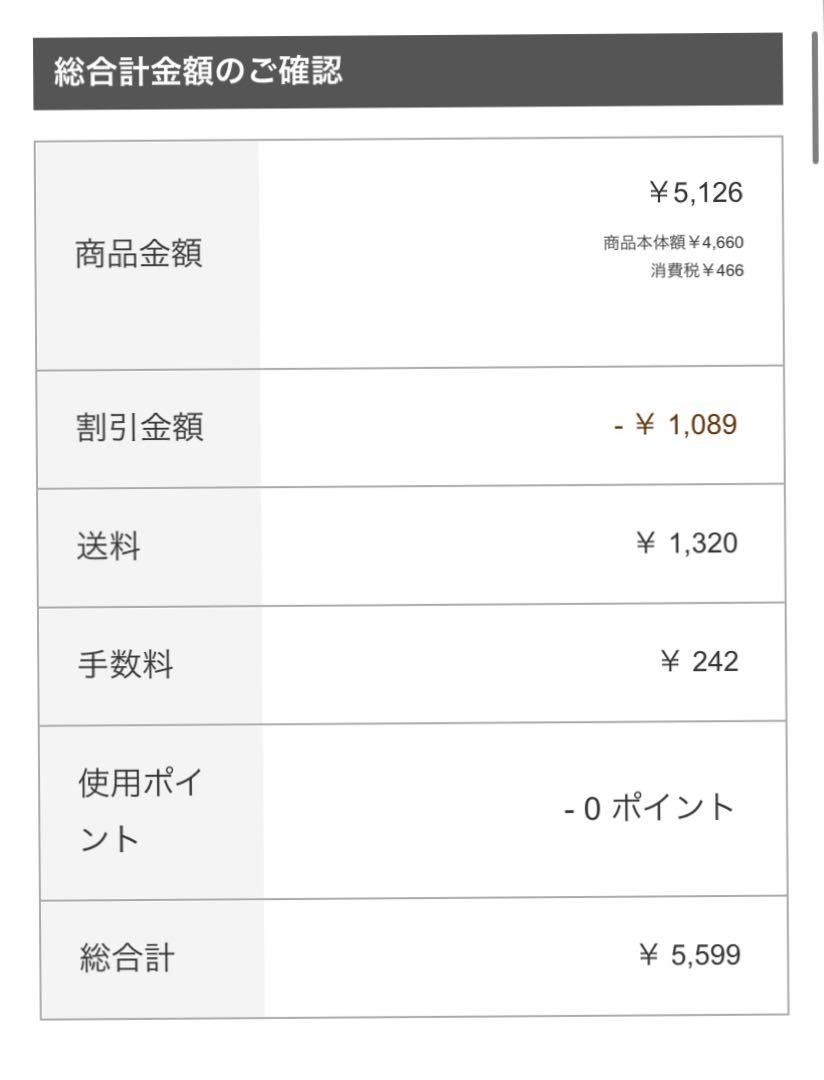Image resolution: width=824 pixels, height=1080 pixels.
Task: Select the 送料 label
Action: coord(108,546)
